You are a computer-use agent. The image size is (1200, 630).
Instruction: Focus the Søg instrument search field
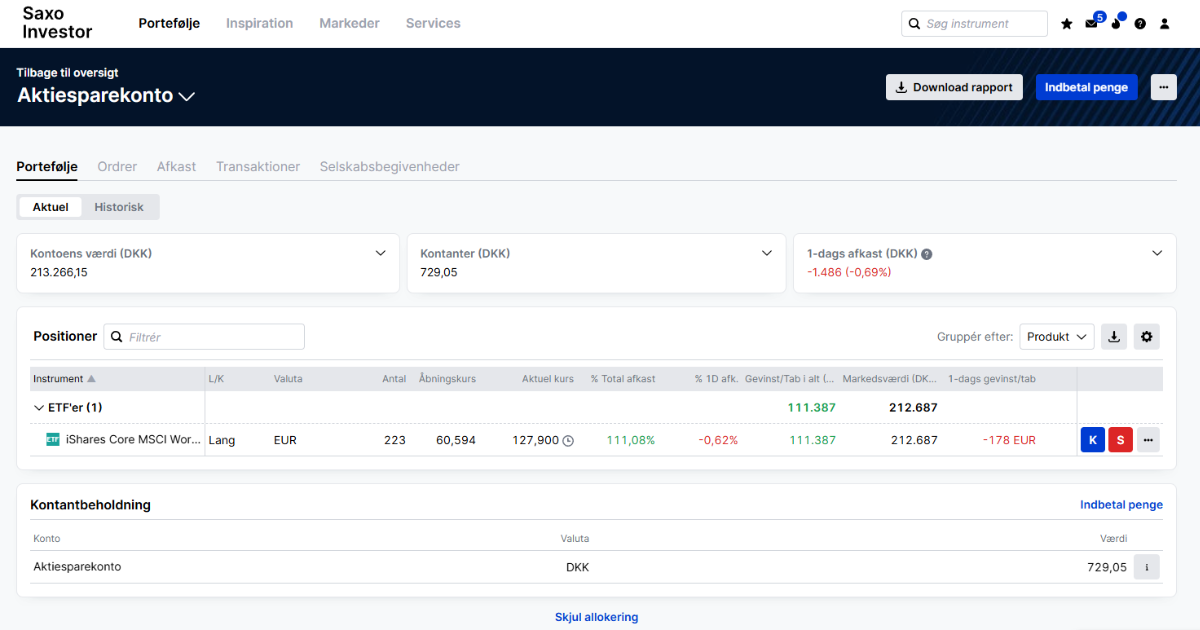[x=974, y=24]
